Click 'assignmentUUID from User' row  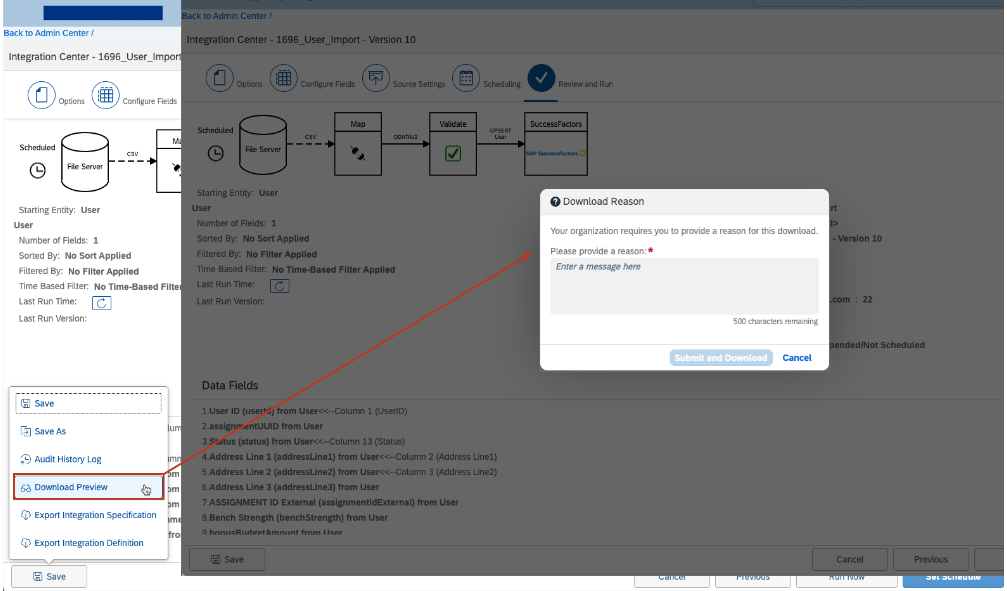pos(262,426)
